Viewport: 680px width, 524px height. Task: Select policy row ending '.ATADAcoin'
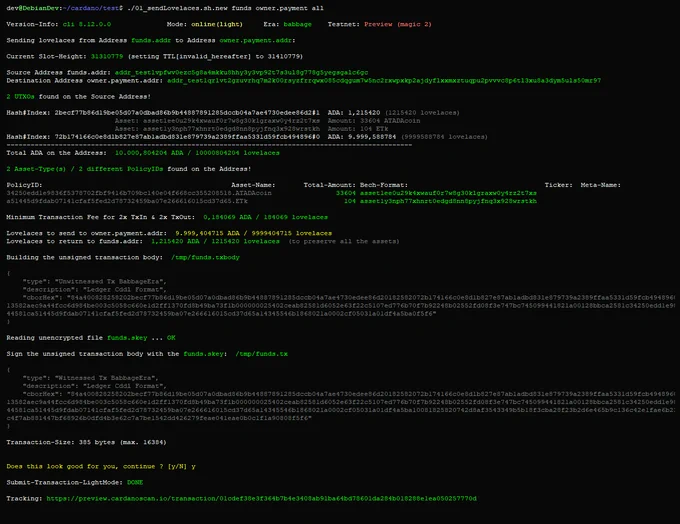tap(139, 193)
